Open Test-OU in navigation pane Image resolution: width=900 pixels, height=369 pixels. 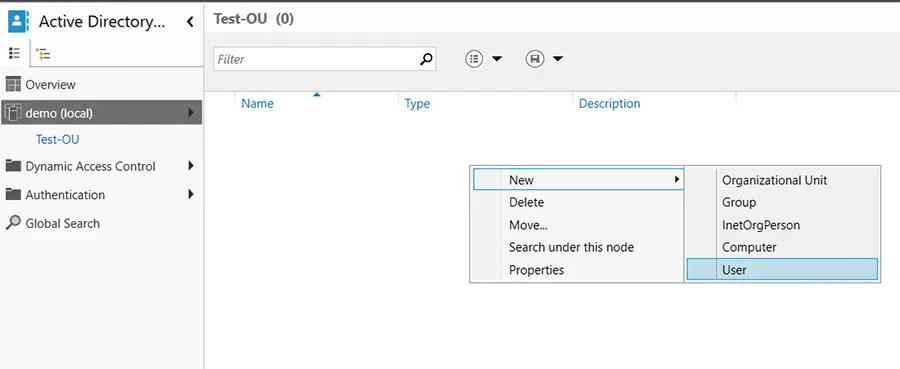point(57,139)
